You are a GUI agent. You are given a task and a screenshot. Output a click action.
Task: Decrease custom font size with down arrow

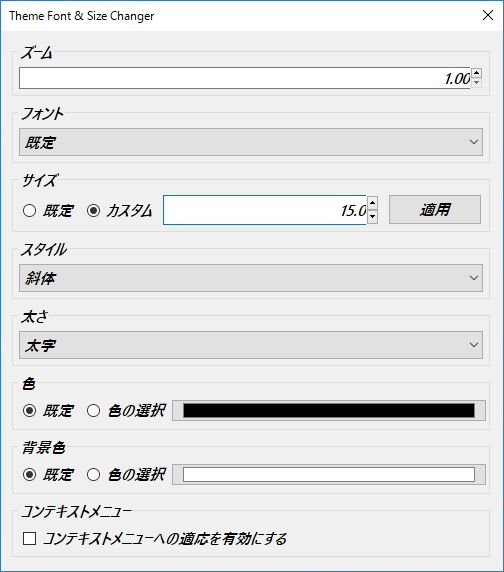coord(372,217)
